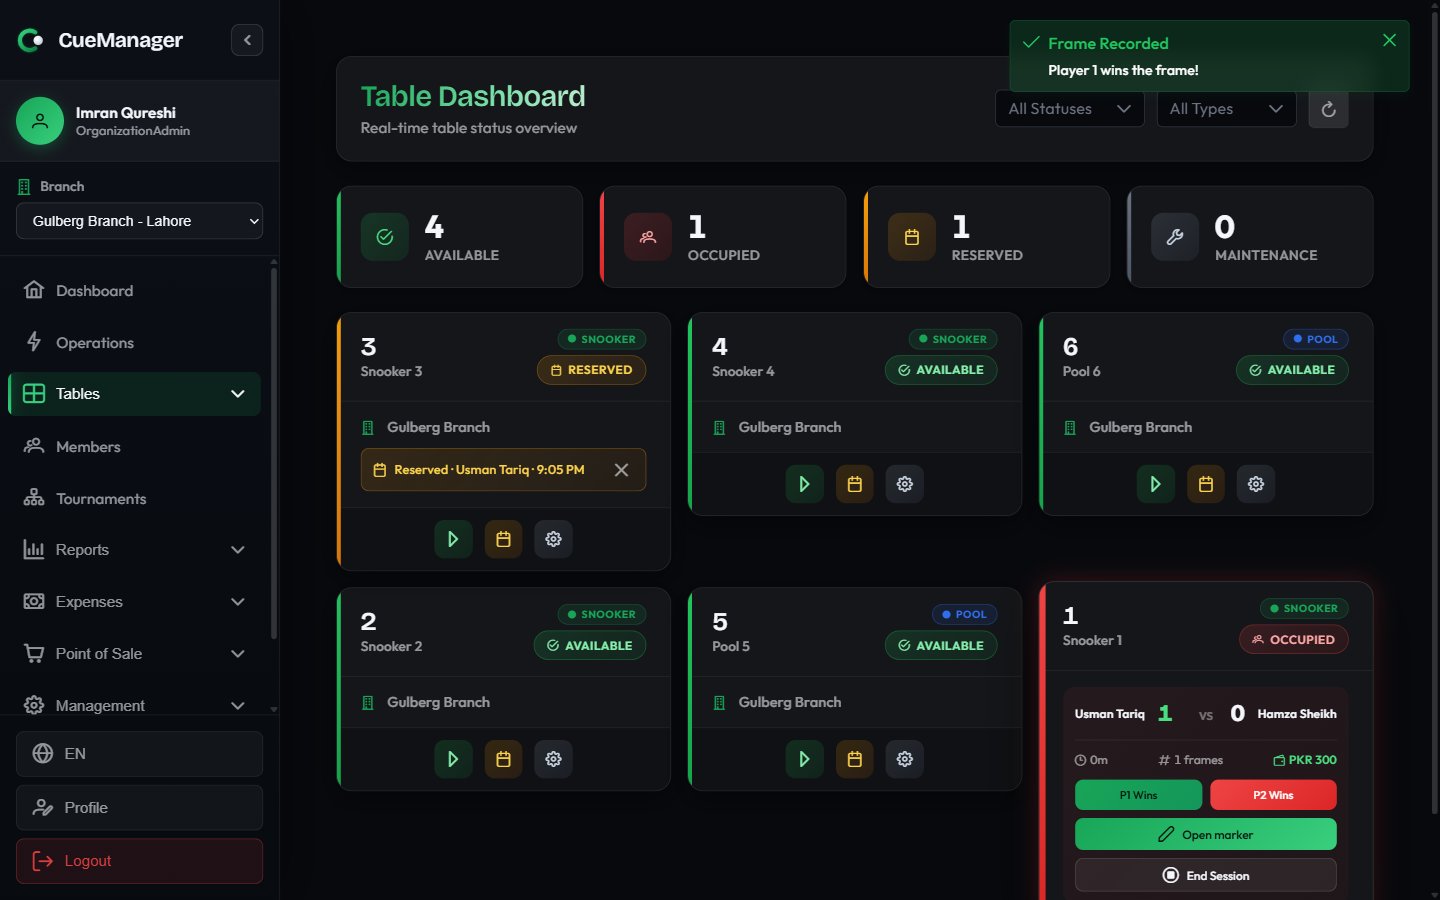Click the POOL type tag on Pool 5
Viewport: 1440px width, 900px height.
coord(964,615)
